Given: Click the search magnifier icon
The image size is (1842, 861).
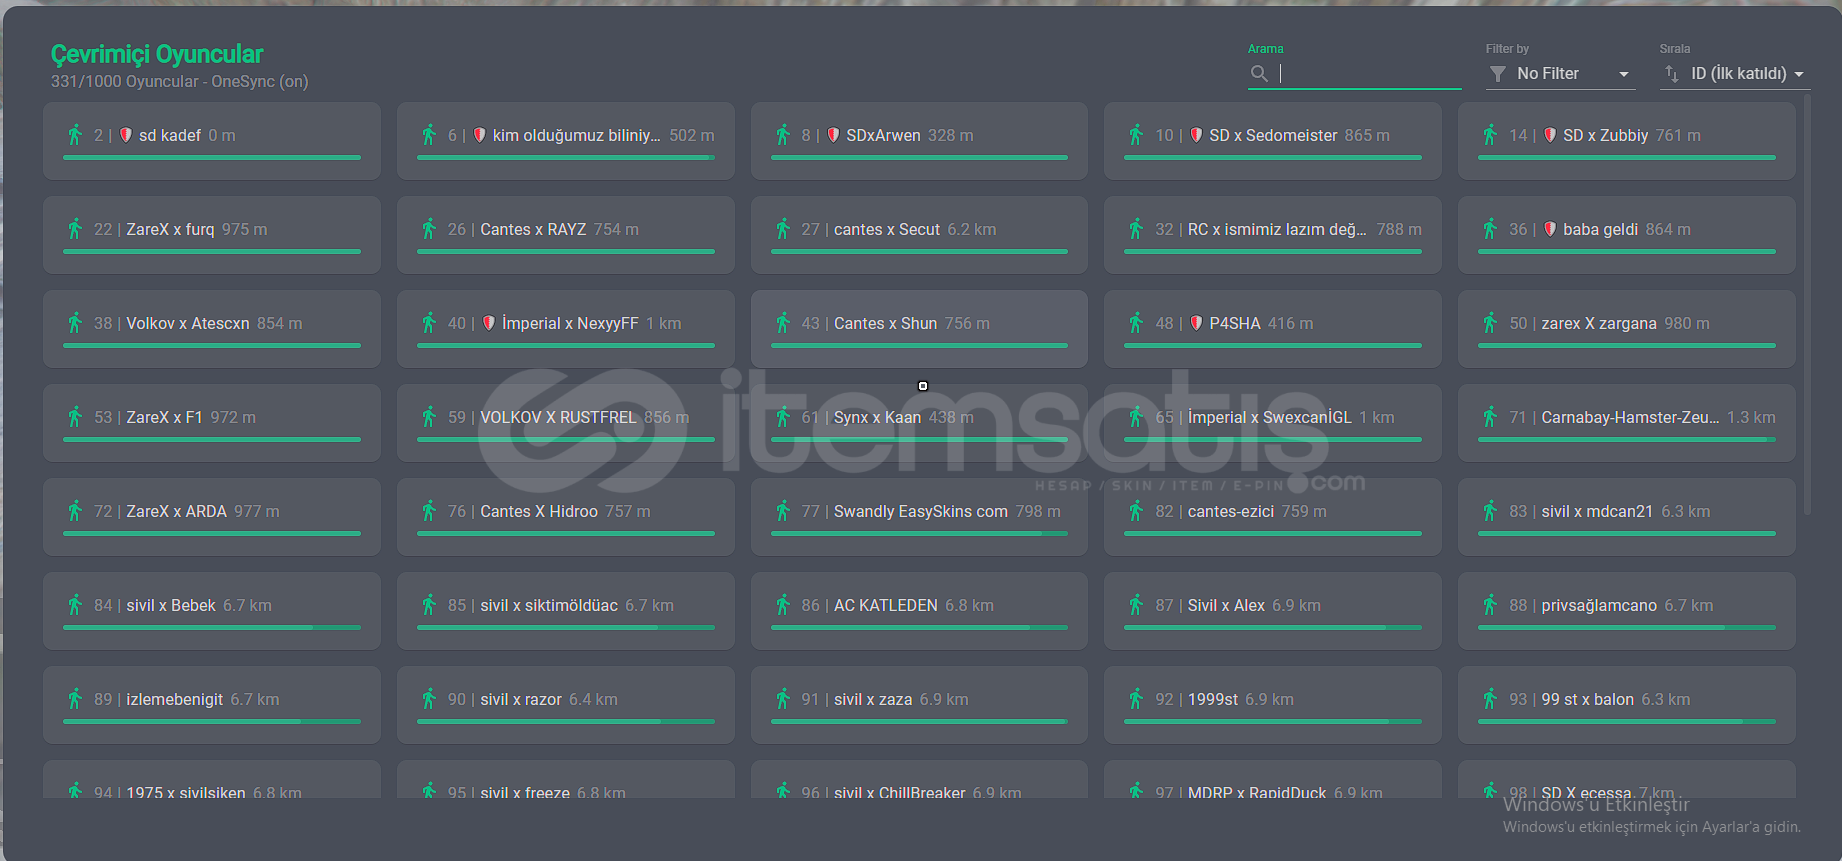Looking at the screenshot, I should (x=1259, y=74).
